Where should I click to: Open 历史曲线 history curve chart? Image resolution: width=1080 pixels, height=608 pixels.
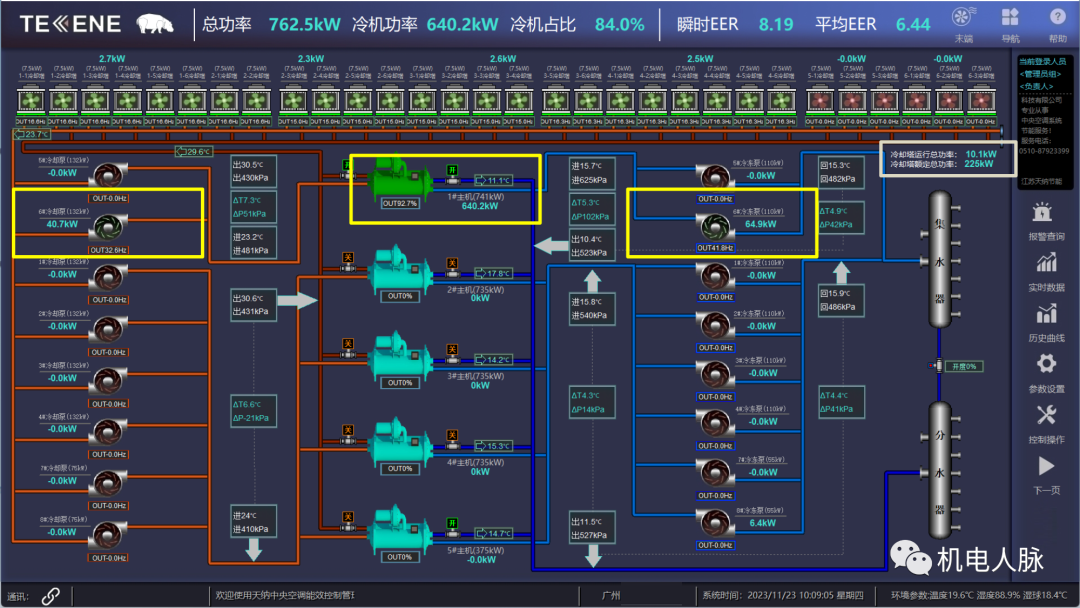[x=1046, y=321]
